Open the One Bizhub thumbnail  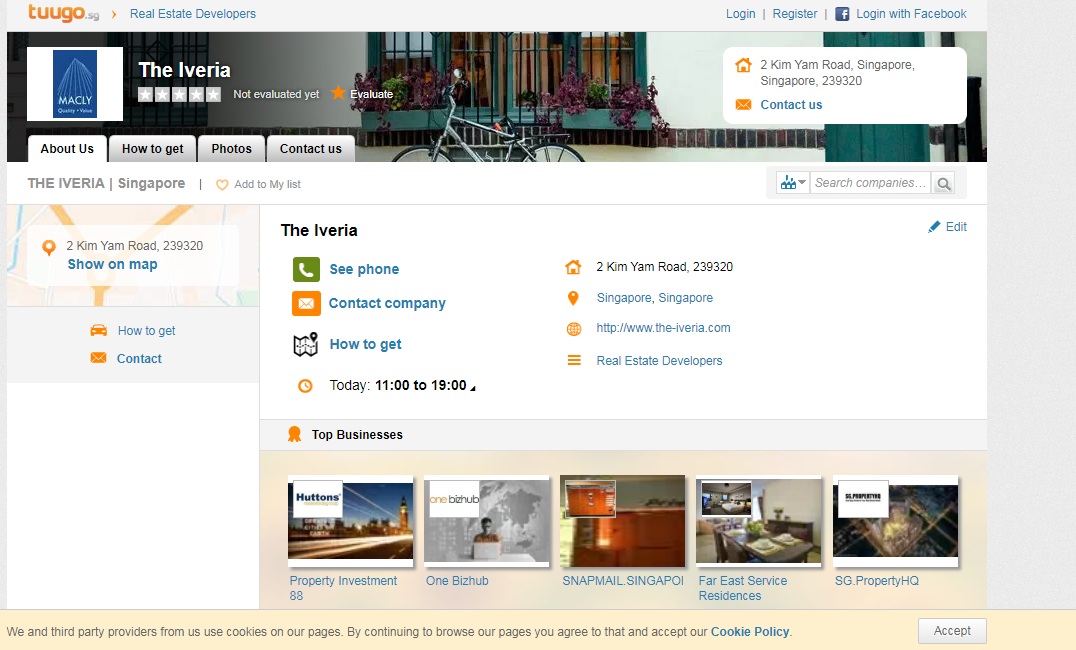click(487, 520)
